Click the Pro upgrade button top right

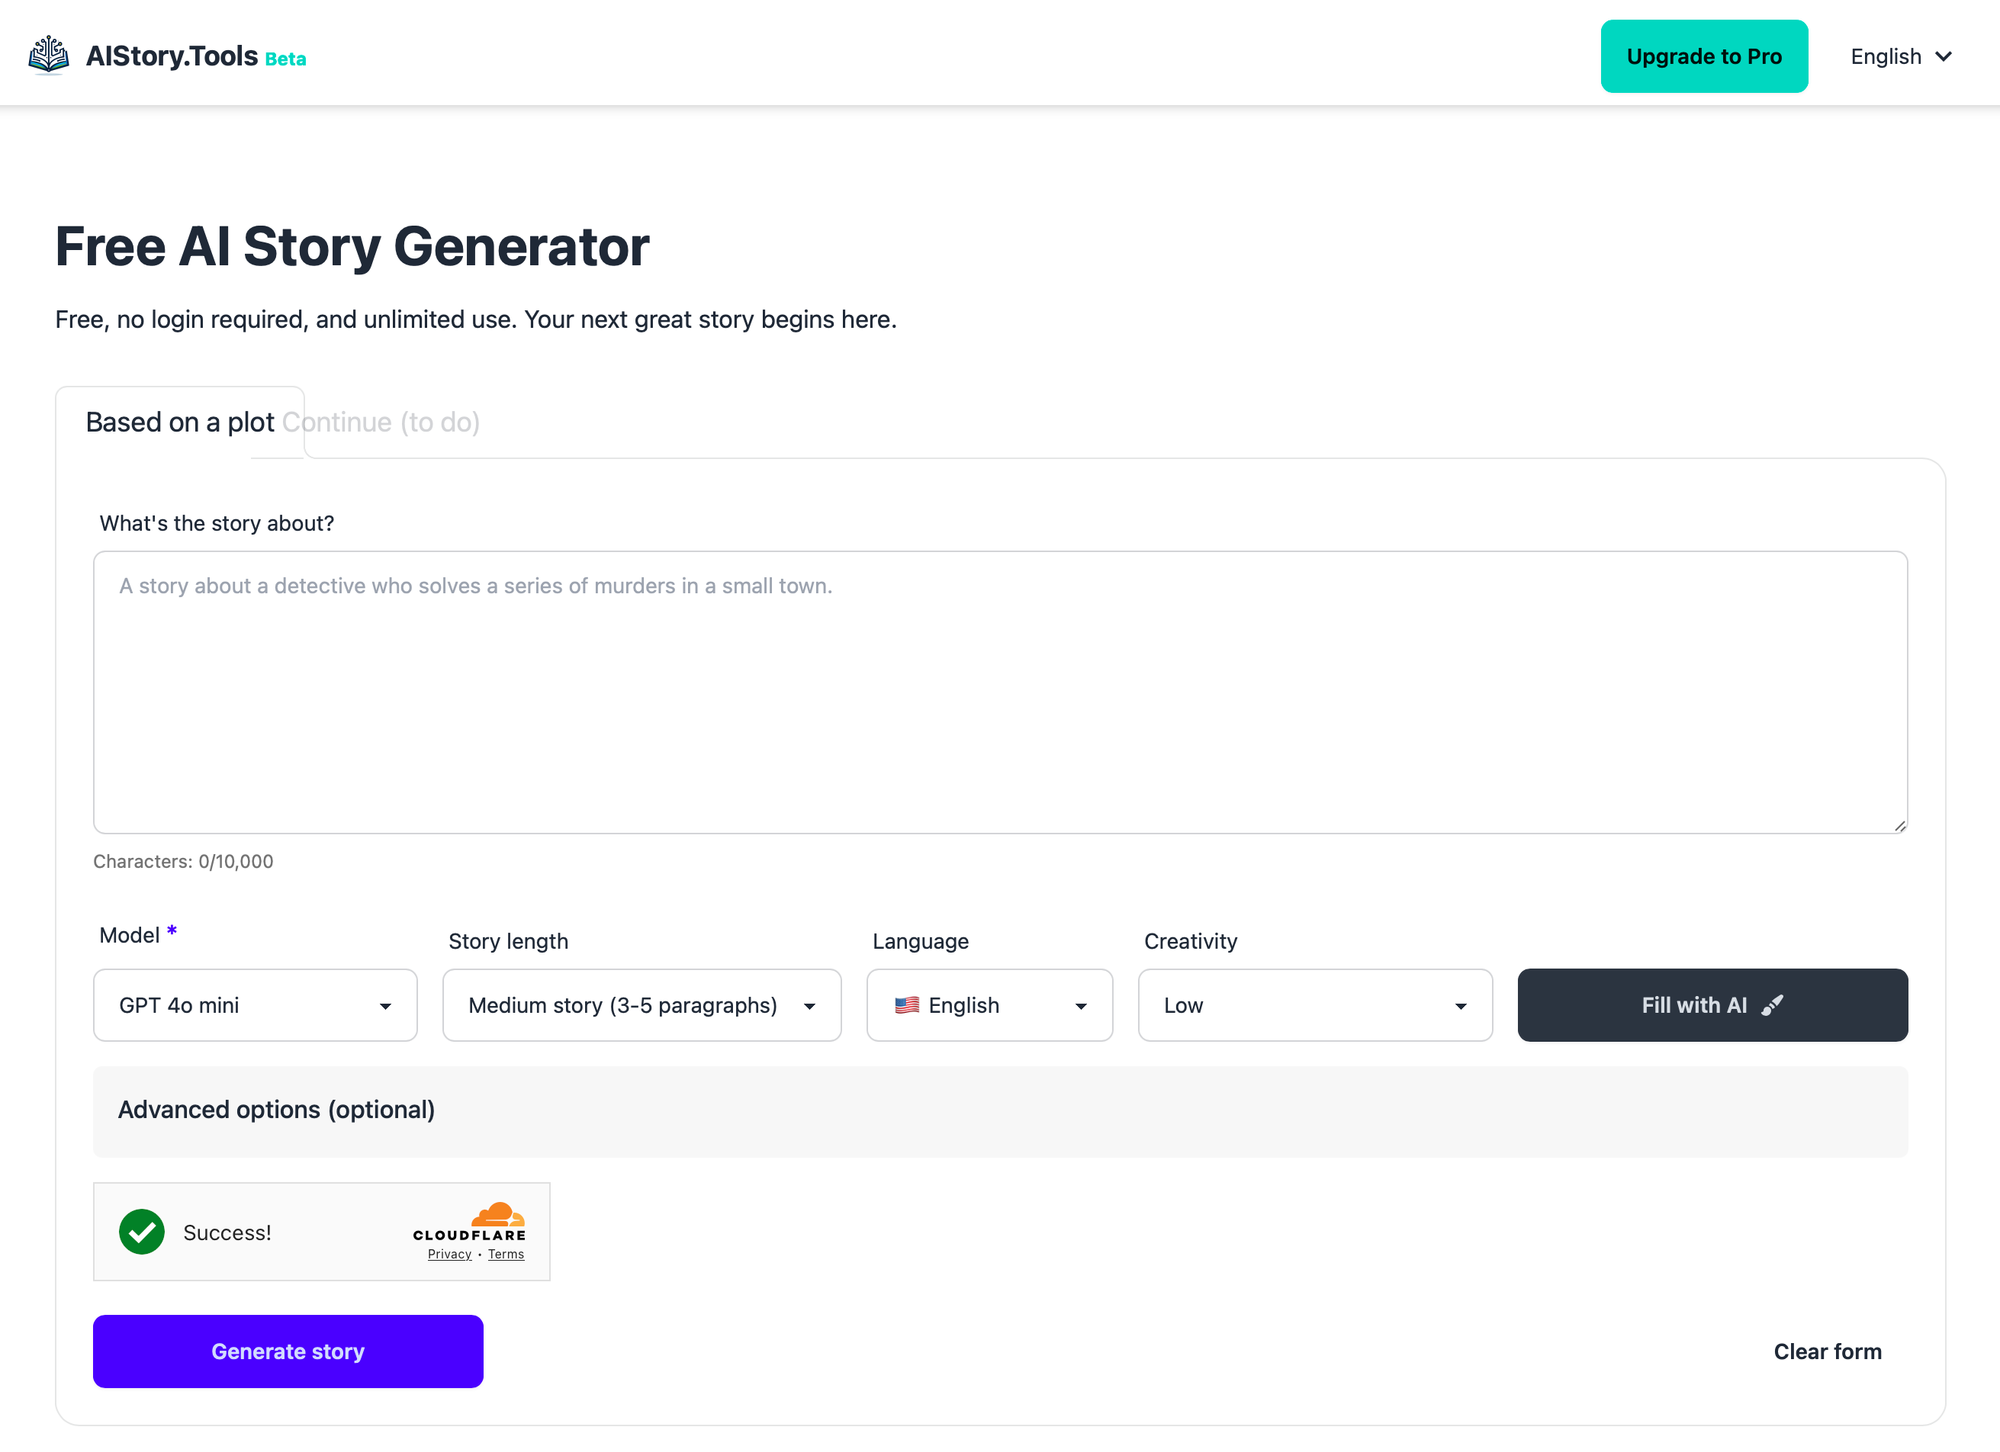coord(1703,54)
